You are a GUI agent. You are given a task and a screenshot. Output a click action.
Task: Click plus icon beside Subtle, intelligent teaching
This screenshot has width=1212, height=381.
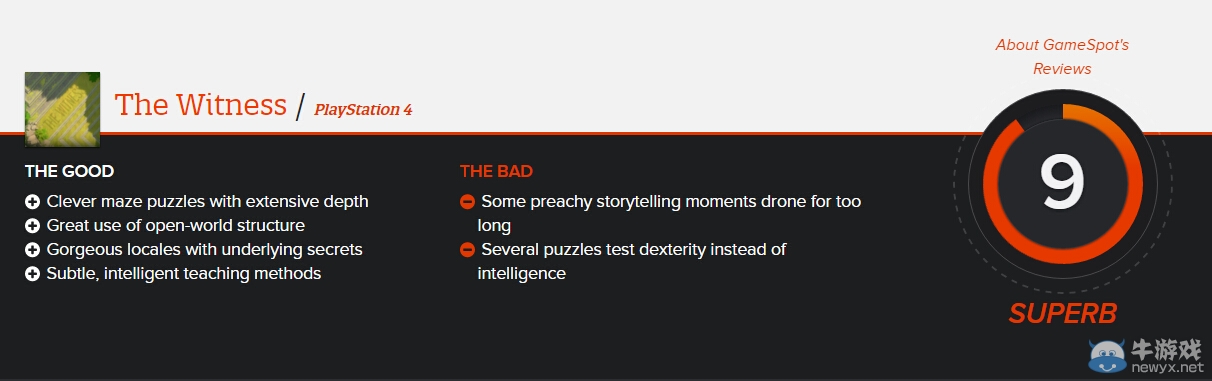click(x=32, y=274)
